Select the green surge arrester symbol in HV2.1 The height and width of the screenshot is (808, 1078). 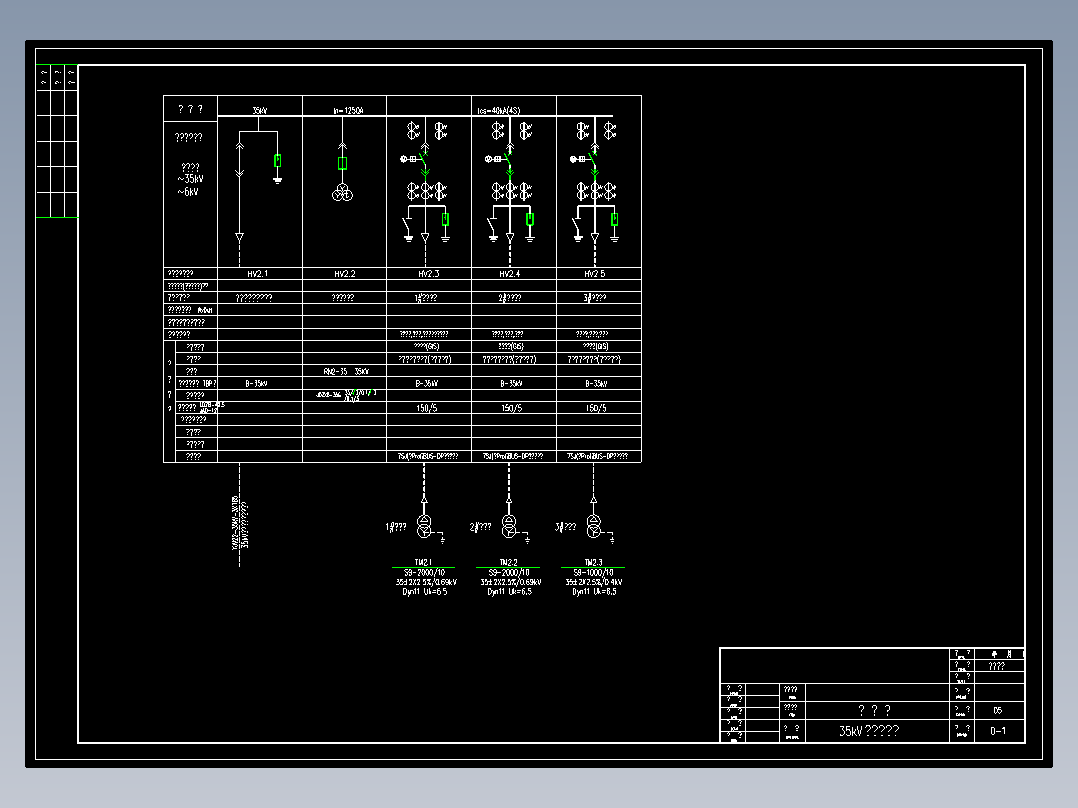(x=278, y=161)
